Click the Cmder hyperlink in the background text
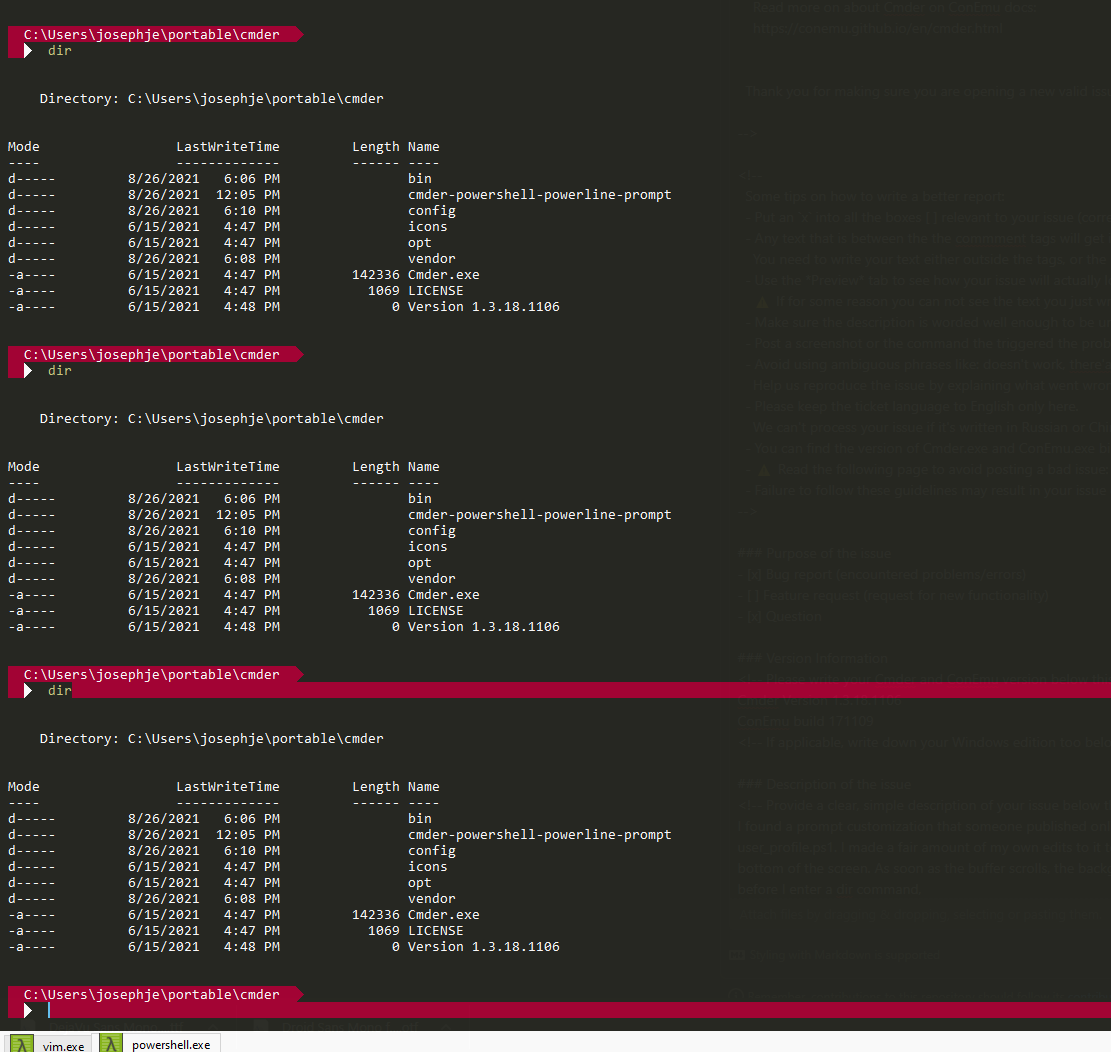 click(x=905, y=8)
